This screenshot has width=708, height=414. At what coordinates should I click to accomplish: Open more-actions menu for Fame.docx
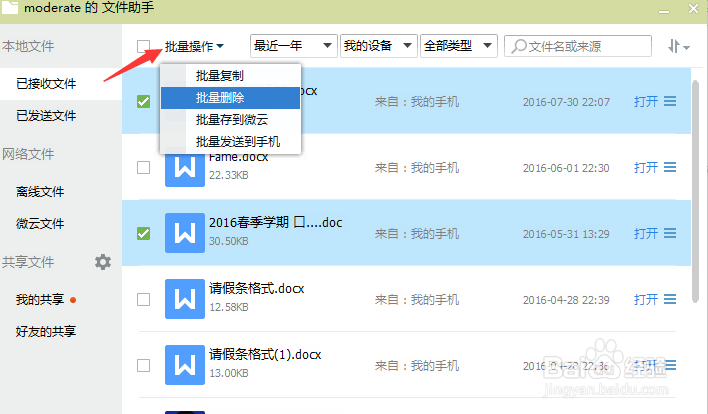670,167
